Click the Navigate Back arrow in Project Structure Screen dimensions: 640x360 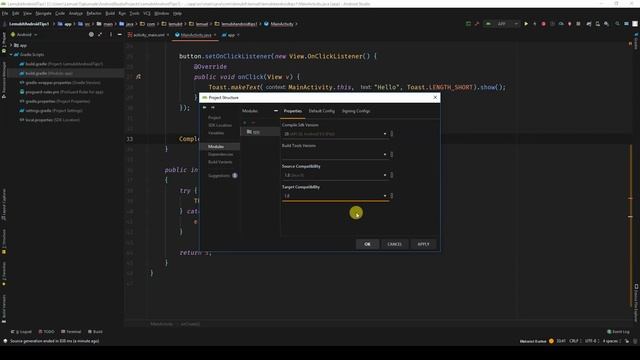point(204,107)
